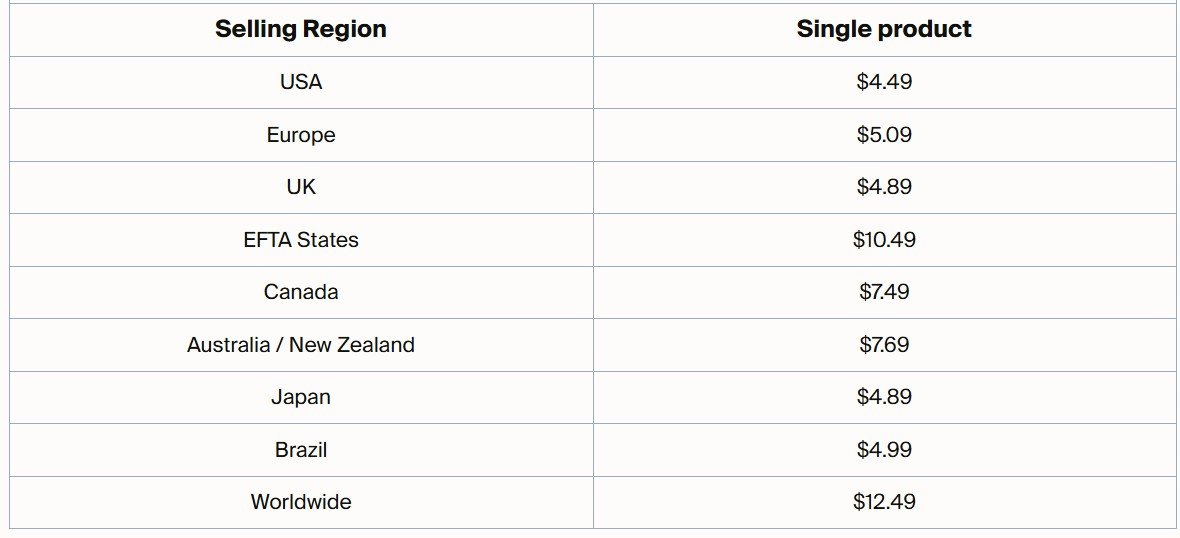Viewport: 1180px width, 538px height.
Task: Select the Australia / New Zealand cell
Action: pos(300,345)
